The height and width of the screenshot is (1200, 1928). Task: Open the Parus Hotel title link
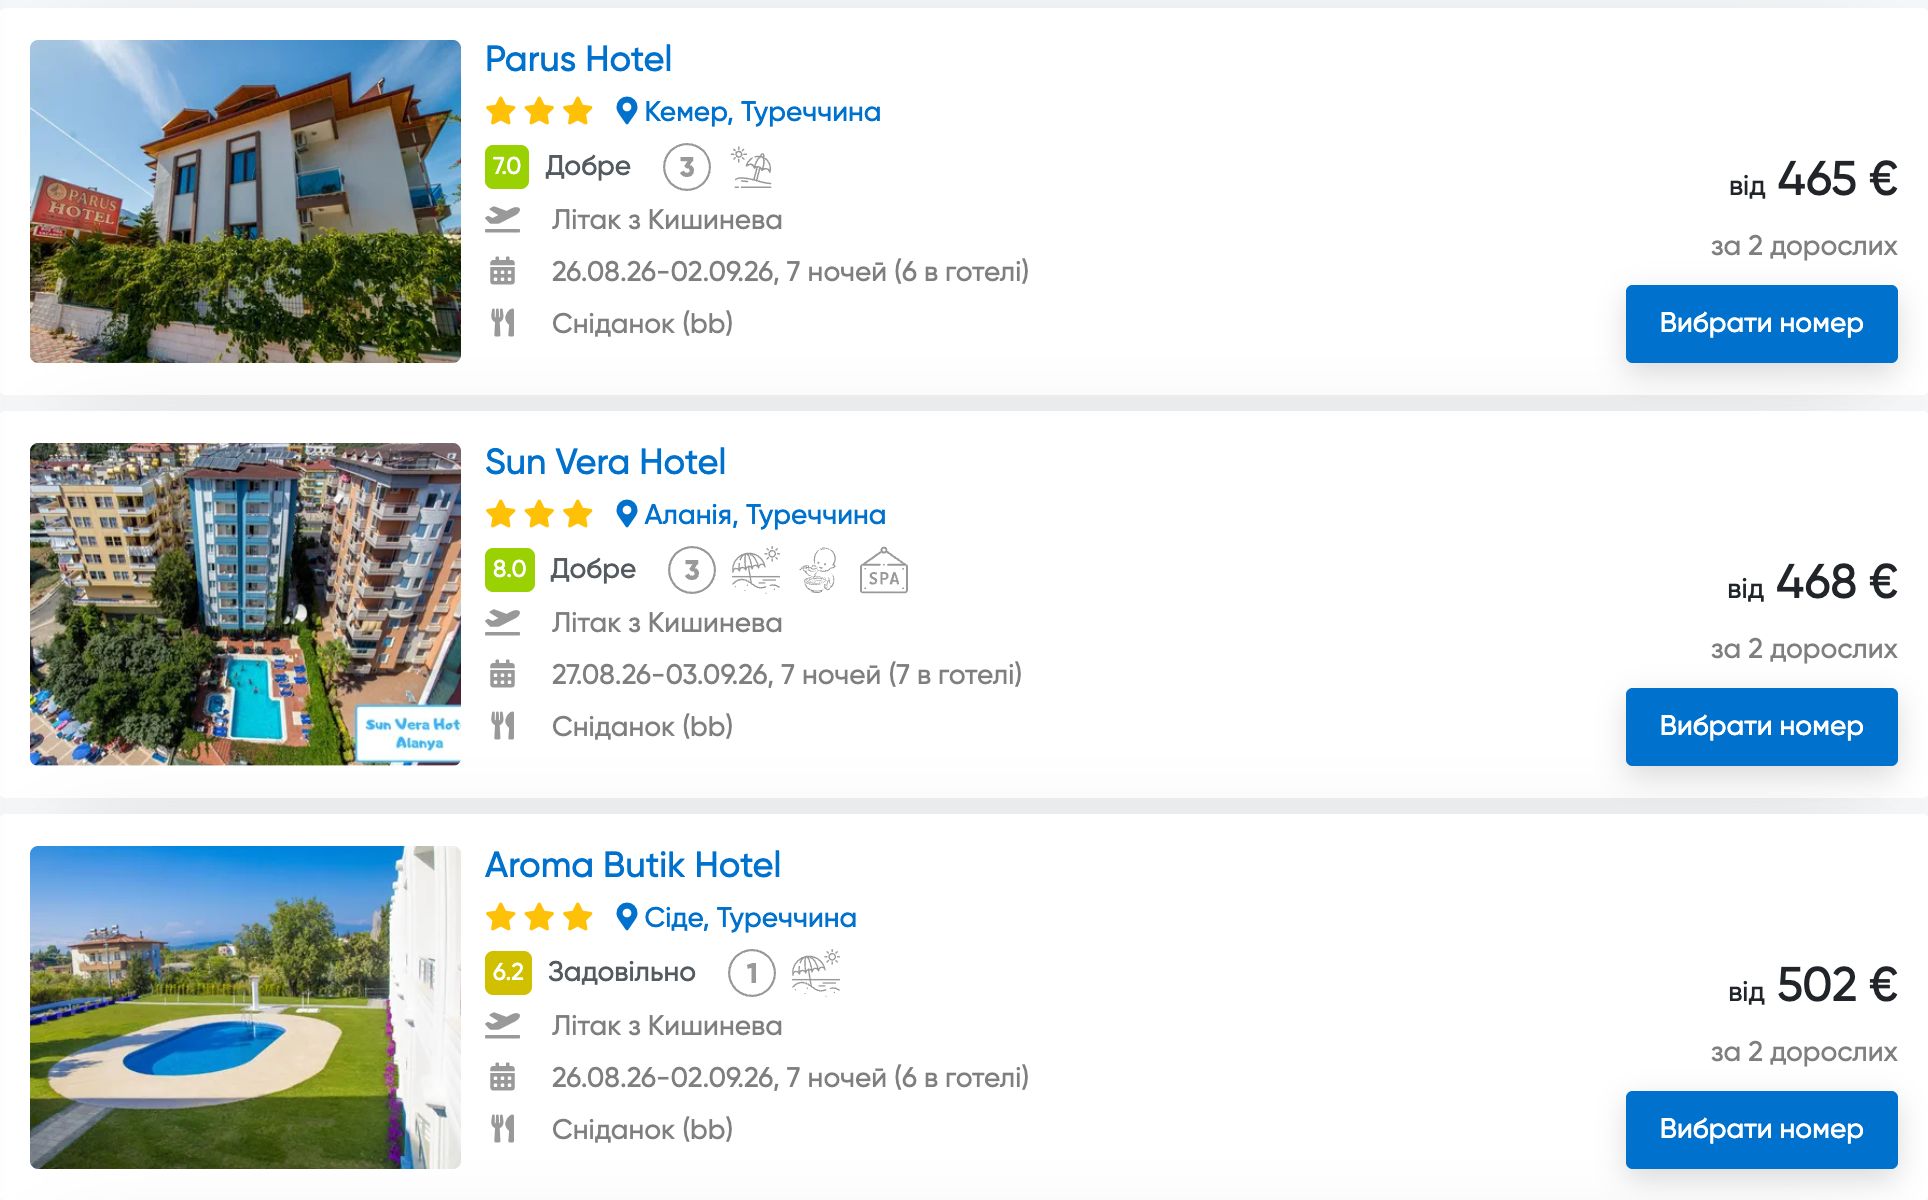578,59
